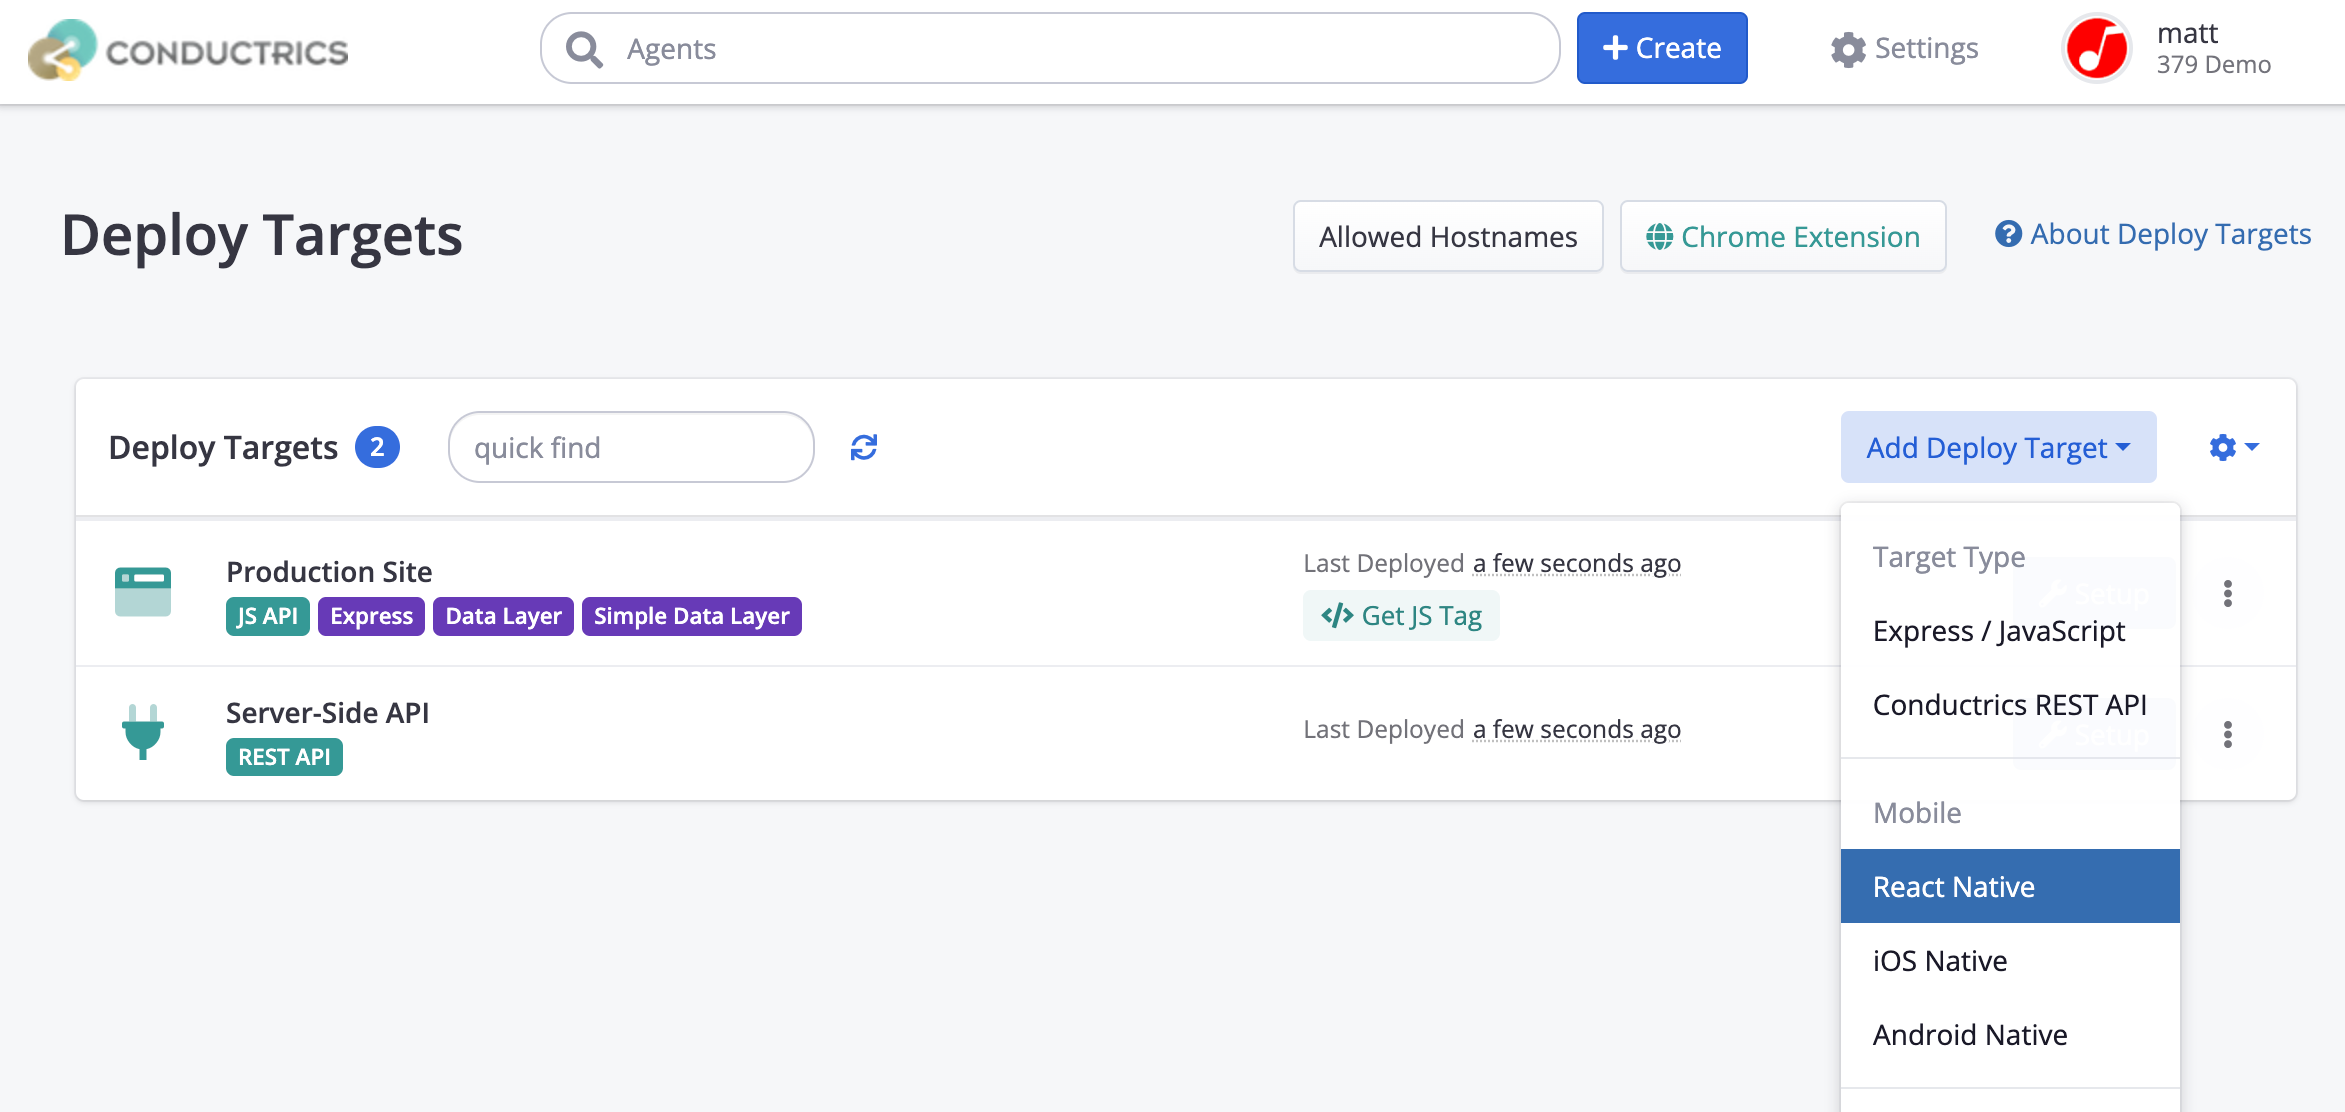The width and height of the screenshot is (2345, 1112).
Task: Open About Deploy Targets help link
Action: click(2152, 234)
